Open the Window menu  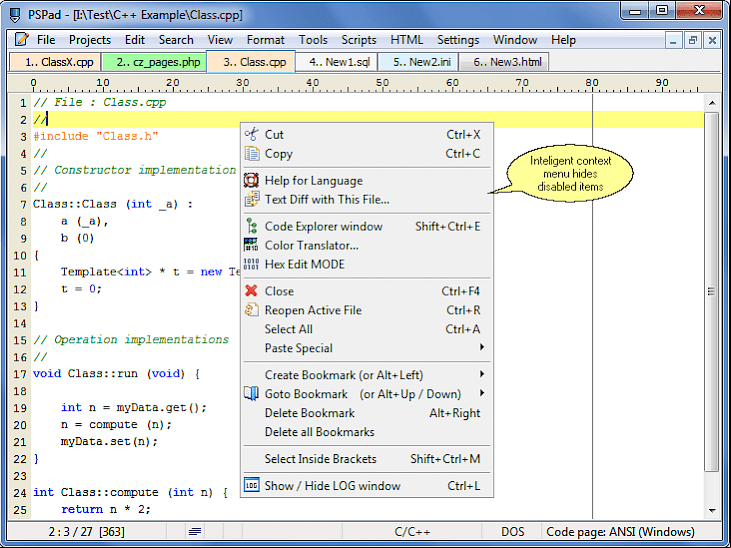point(515,40)
